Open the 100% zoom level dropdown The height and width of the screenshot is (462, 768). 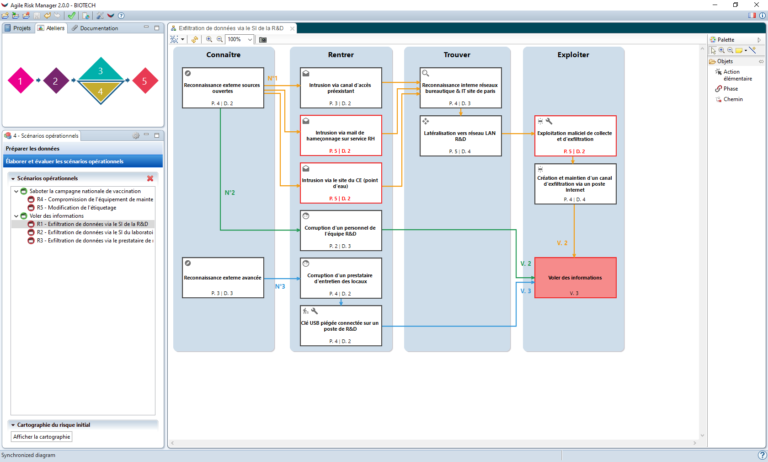250,39
